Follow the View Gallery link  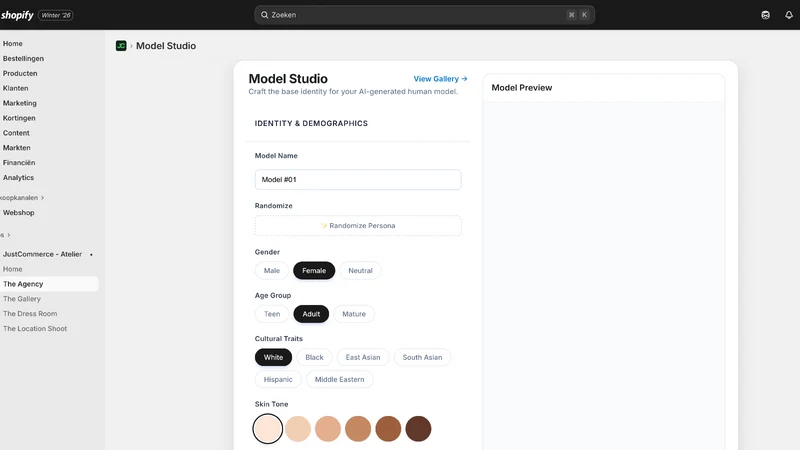point(440,79)
